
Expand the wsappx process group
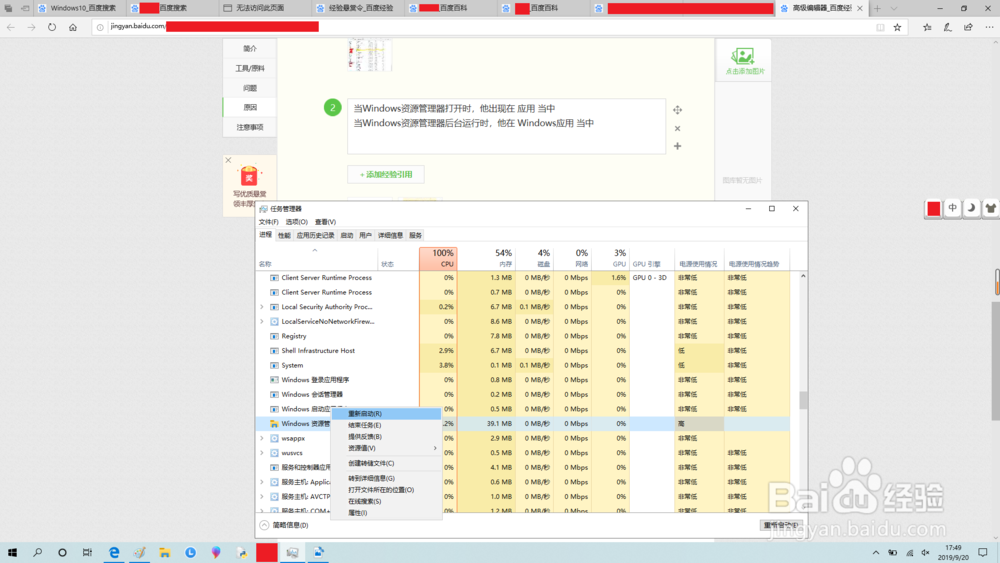[x=262, y=438]
